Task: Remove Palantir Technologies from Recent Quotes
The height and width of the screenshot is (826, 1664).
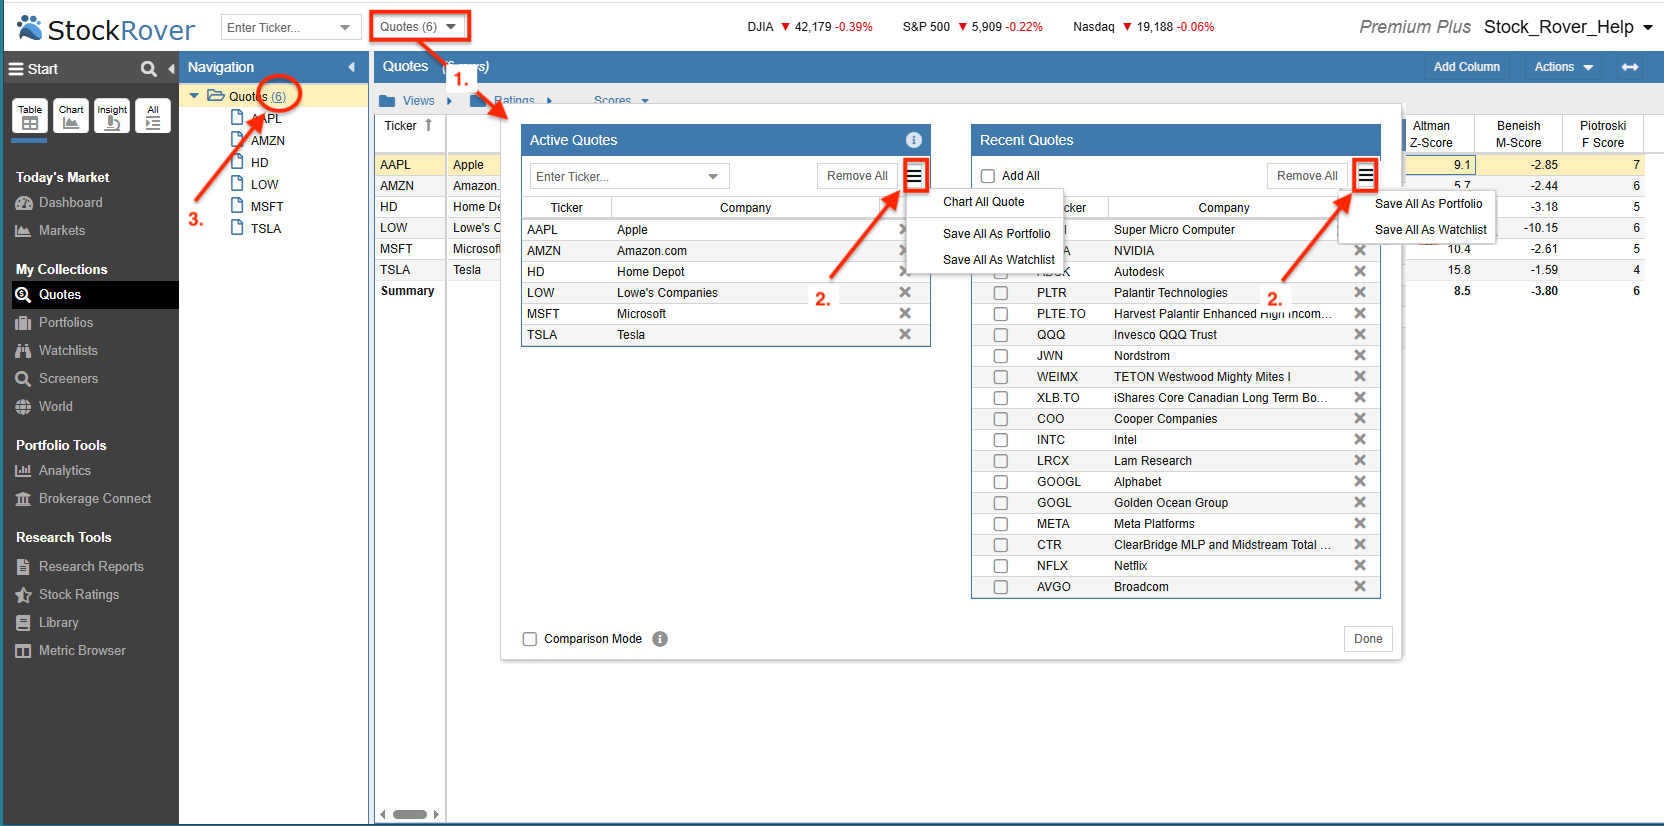Action: pyautogui.click(x=1360, y=292)
